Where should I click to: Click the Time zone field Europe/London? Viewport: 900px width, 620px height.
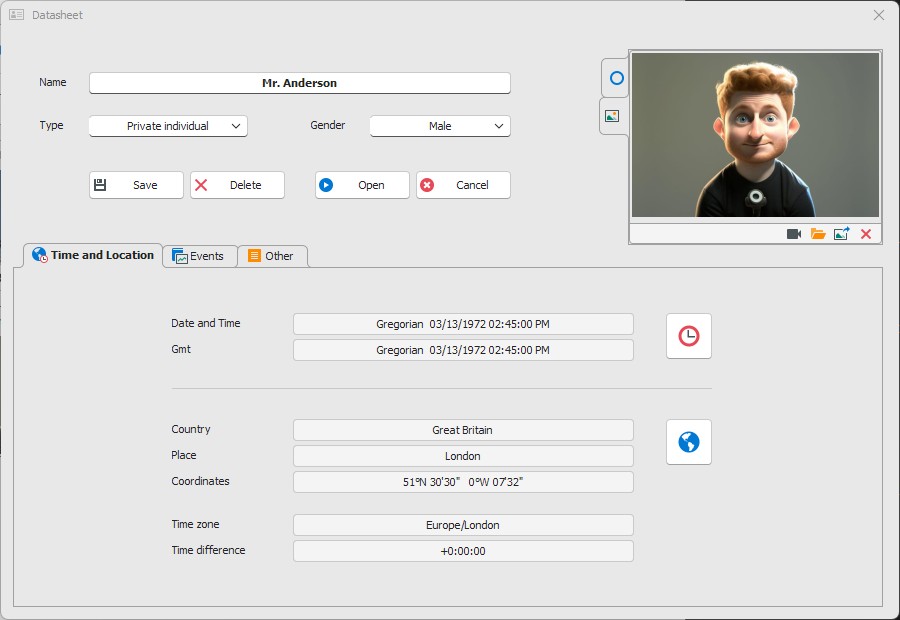pos(463,525)
